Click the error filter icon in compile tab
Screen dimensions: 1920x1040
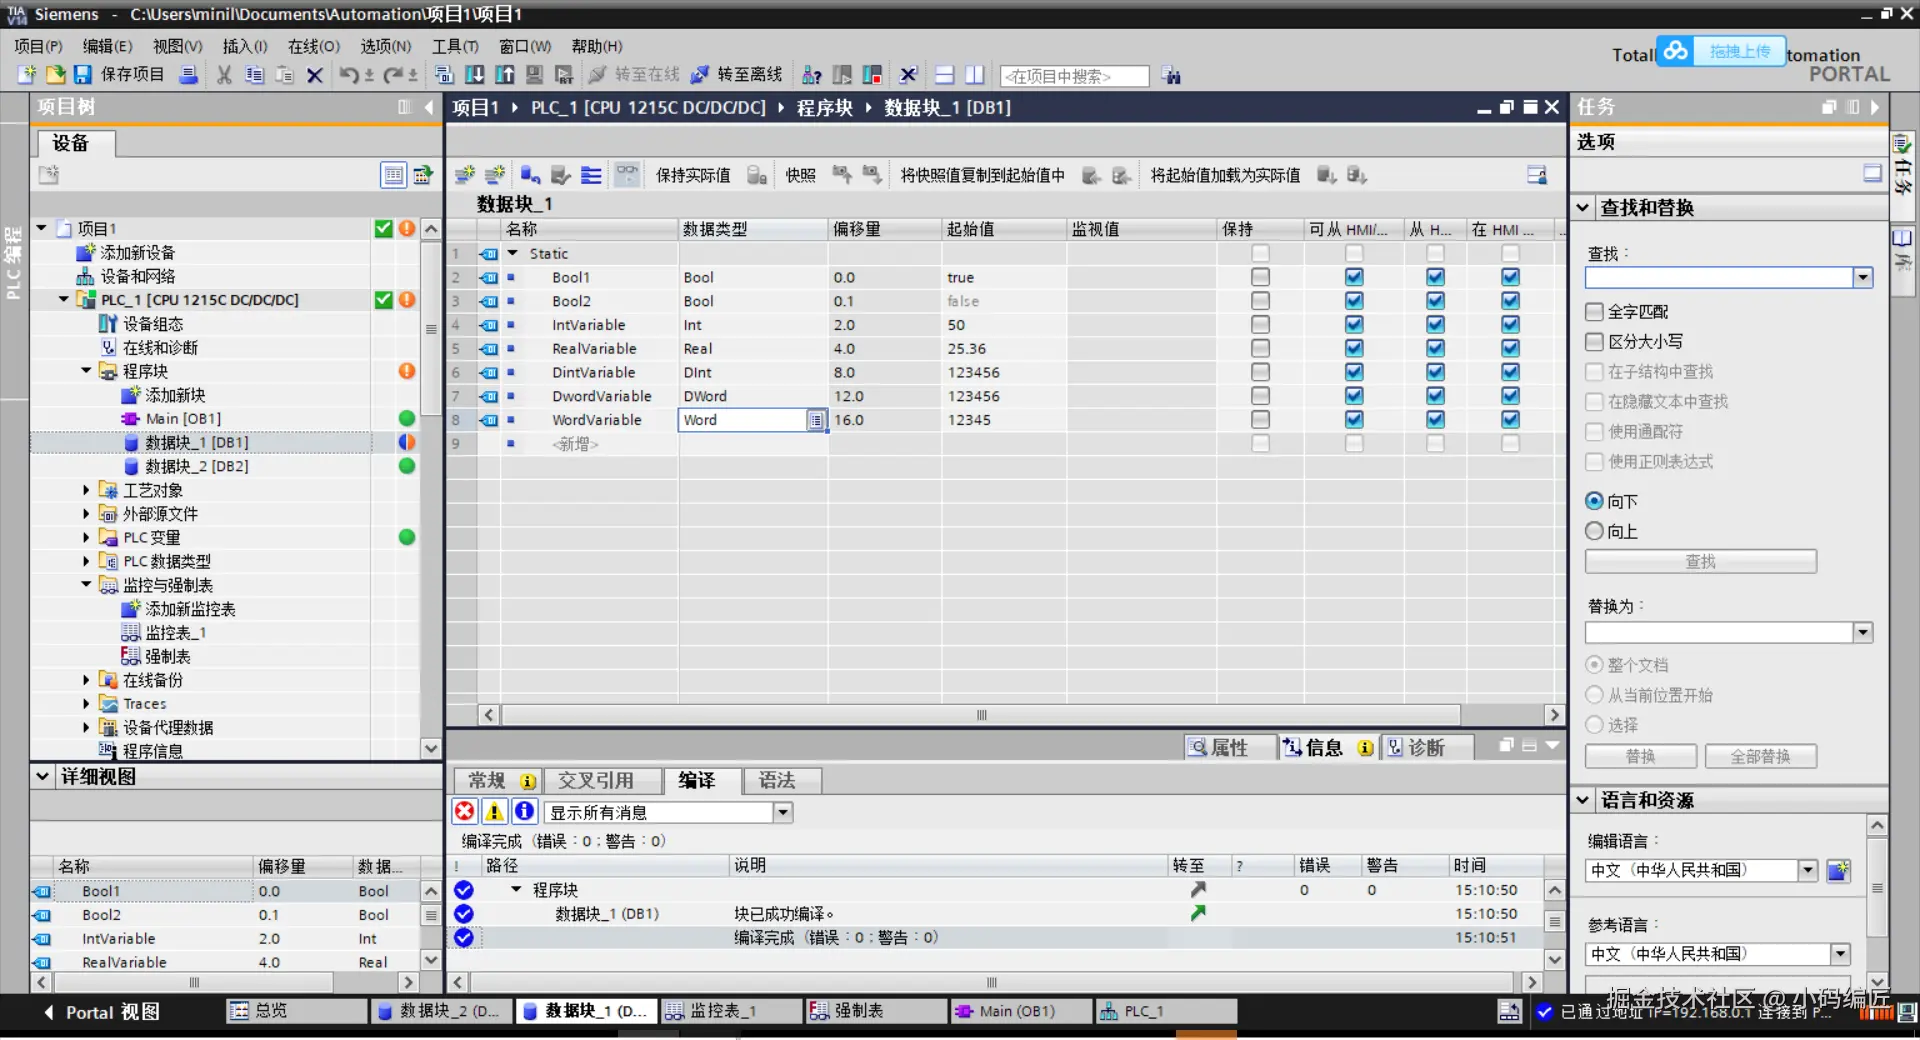click(464, 811)
